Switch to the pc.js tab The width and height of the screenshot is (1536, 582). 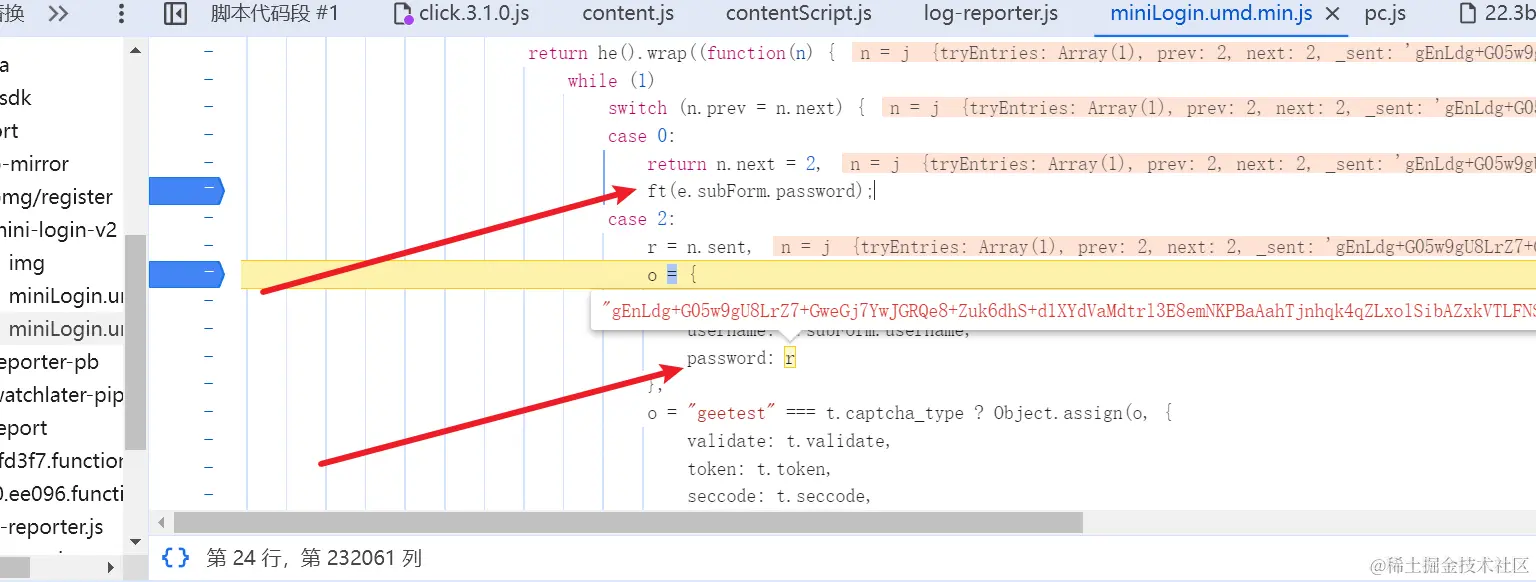[x=1385, y=14]
